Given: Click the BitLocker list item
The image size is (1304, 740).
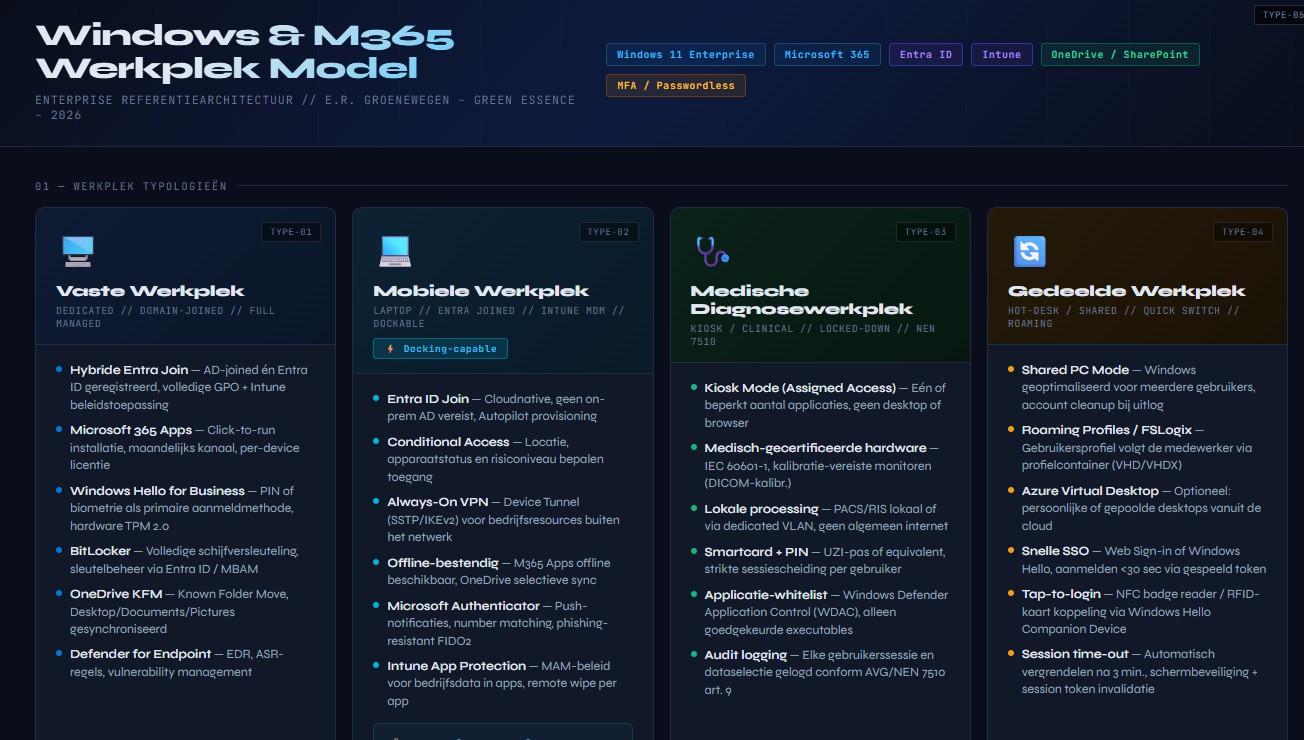Looking at the screenshot, I should coord(184,559).
